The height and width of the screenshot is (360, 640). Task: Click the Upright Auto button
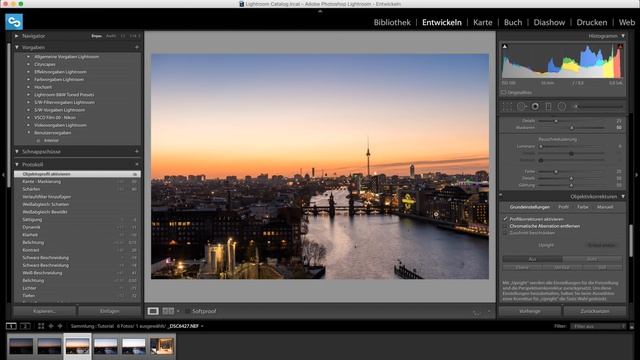[592, 259]
